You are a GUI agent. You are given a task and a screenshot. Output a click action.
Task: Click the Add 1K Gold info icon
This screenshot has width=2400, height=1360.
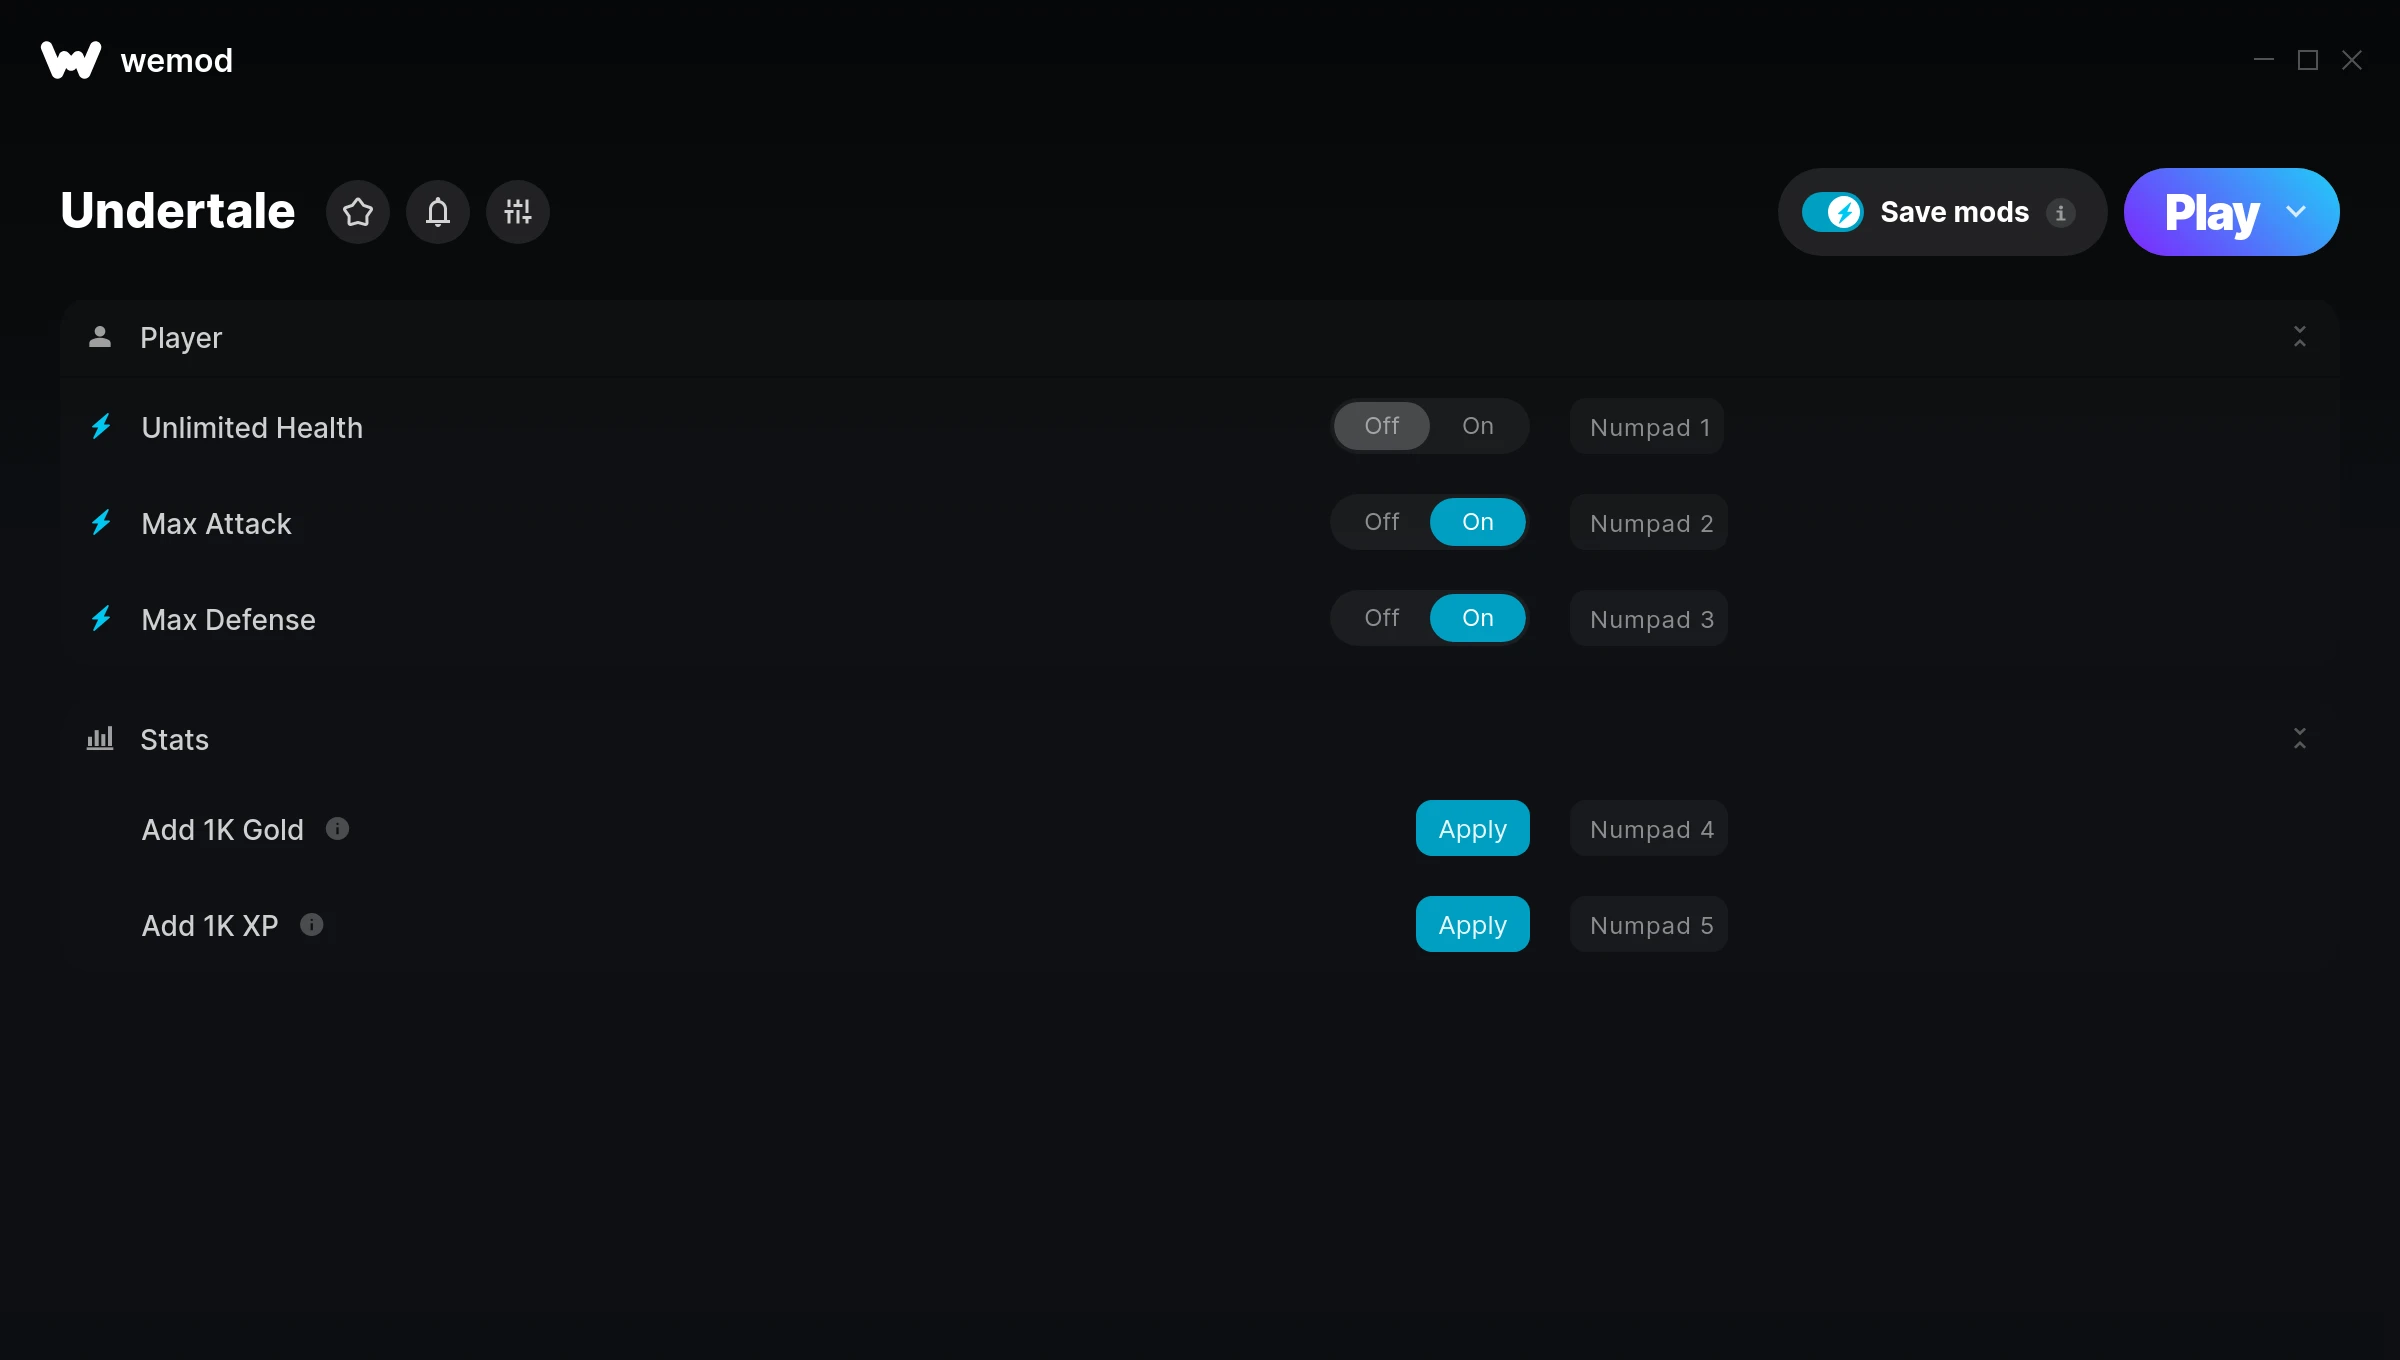coord(338,829)
